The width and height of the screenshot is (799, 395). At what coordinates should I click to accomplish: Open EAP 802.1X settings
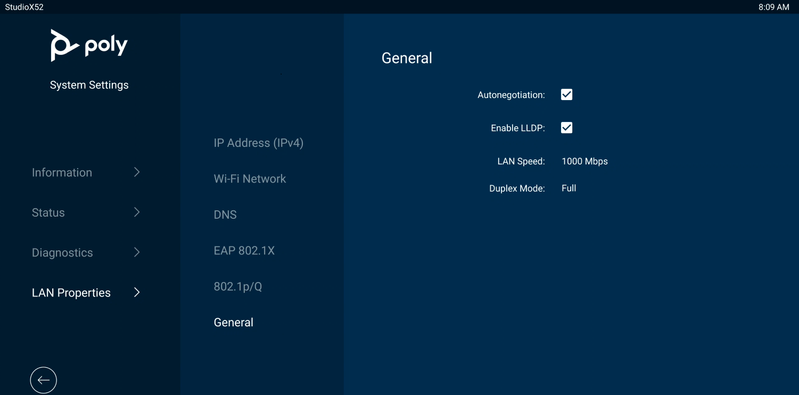[x=244, y=251]
